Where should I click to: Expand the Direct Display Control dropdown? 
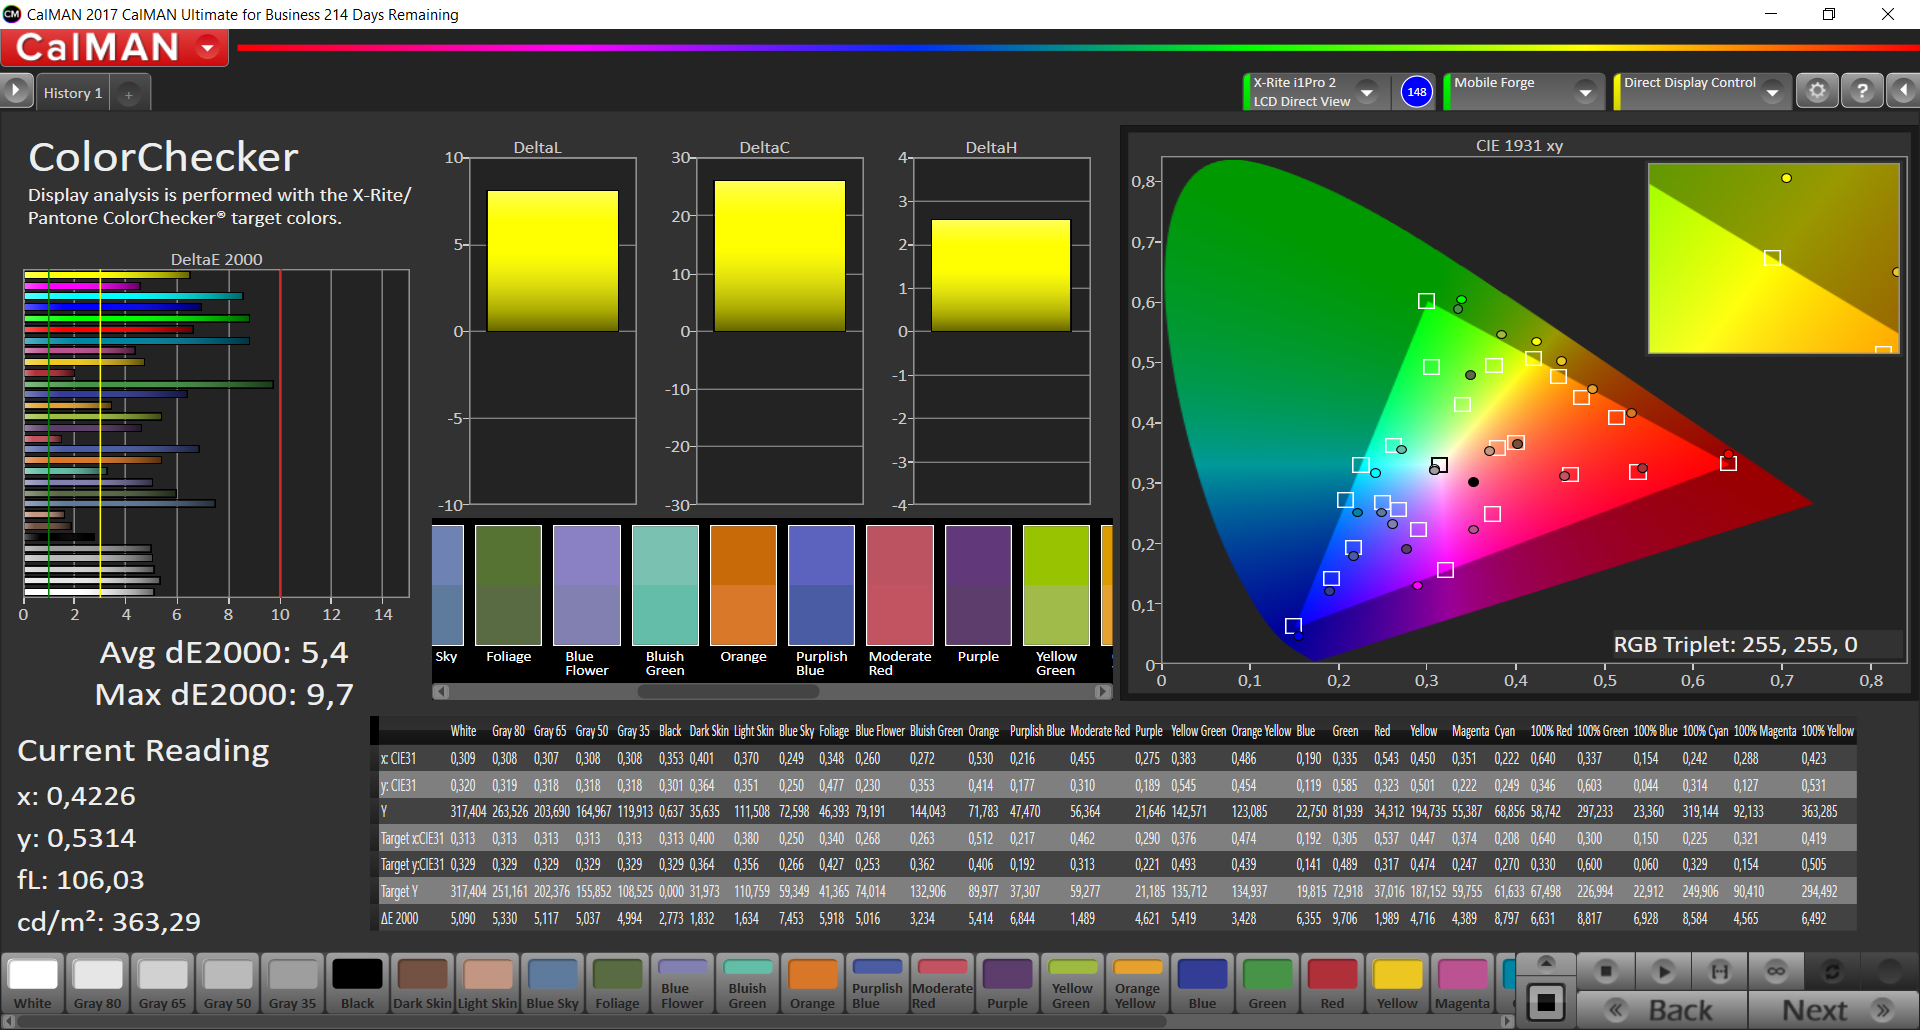tap(1772, 92)
